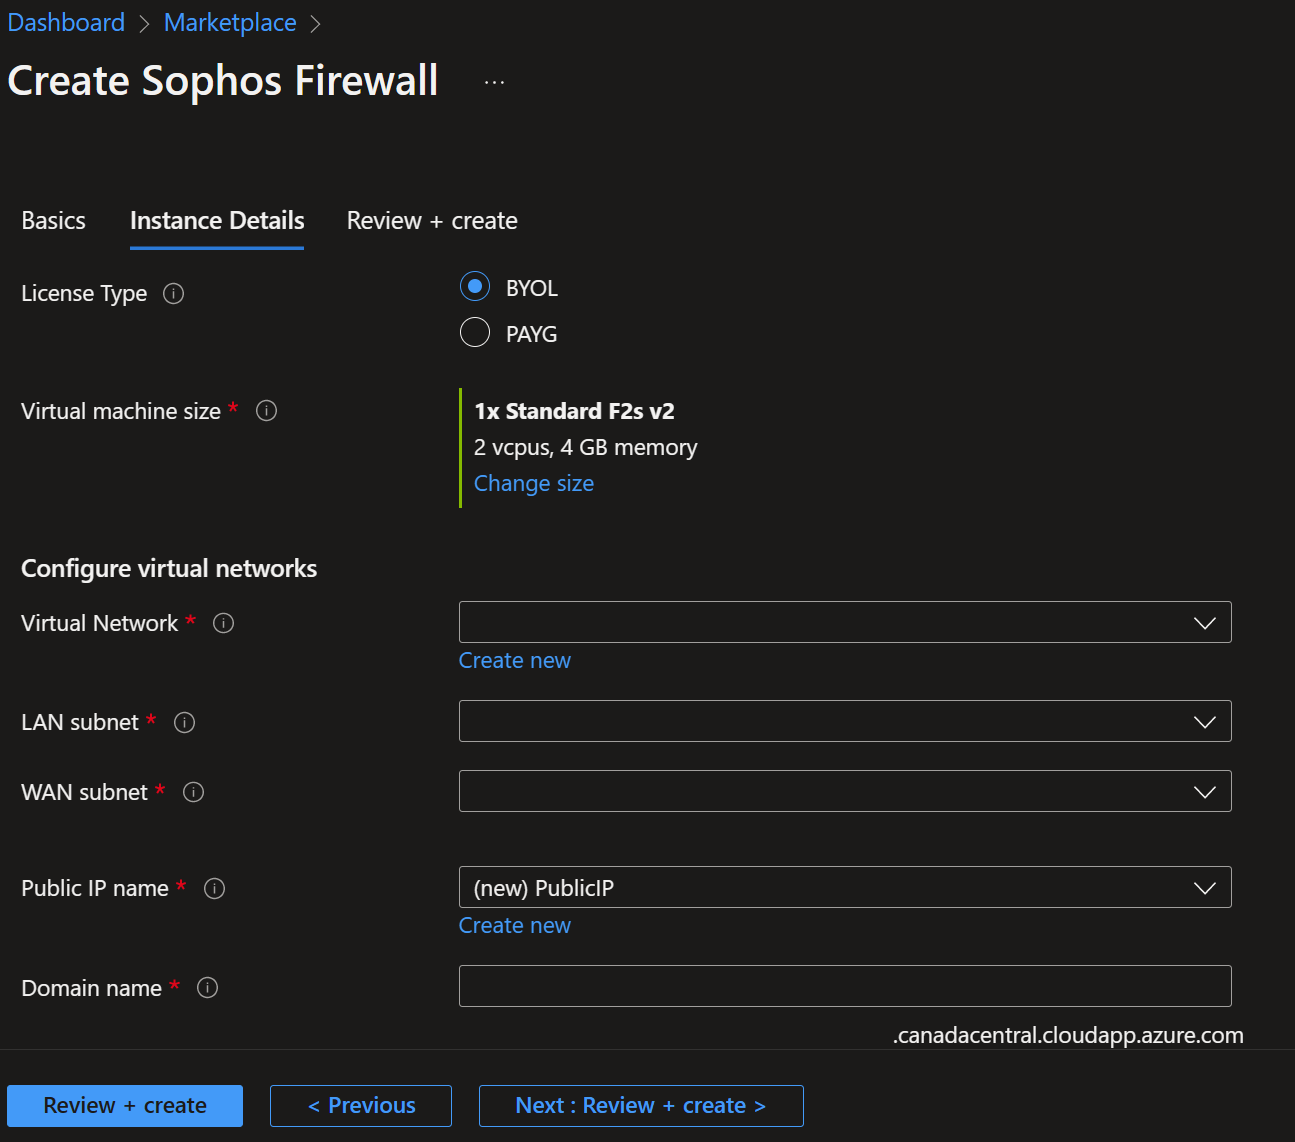Click the 'Create Sophos Firewall' page title
Image resolution: width=1295 pixels, height=1142 pixels.
tap(223, 81)
